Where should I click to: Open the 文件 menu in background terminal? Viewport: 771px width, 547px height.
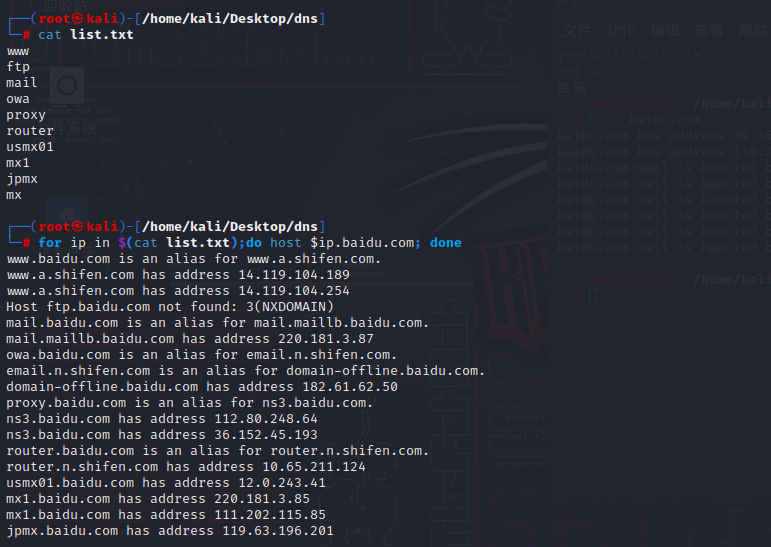(576, 31)
